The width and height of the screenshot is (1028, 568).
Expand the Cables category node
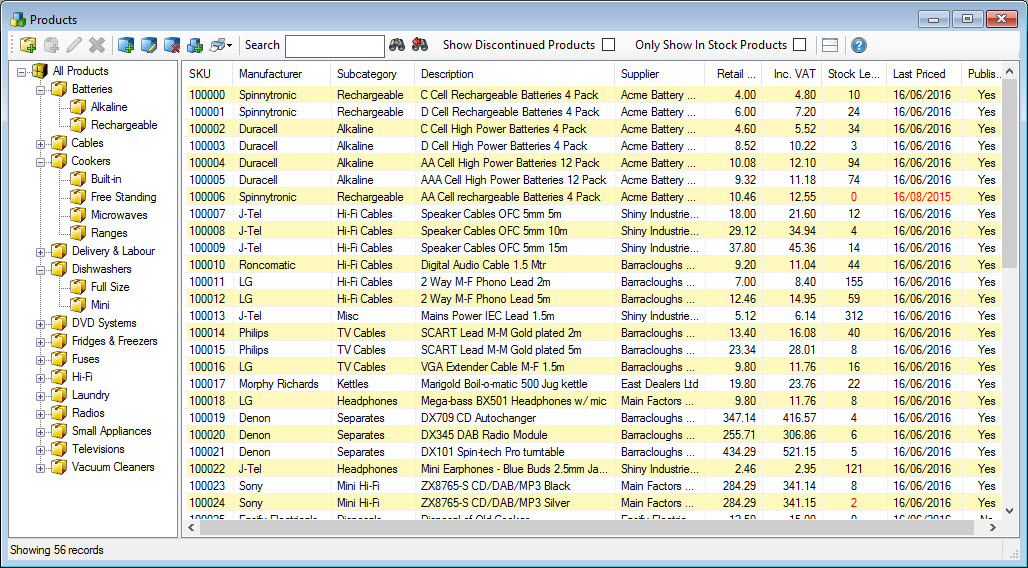point(41,143)
